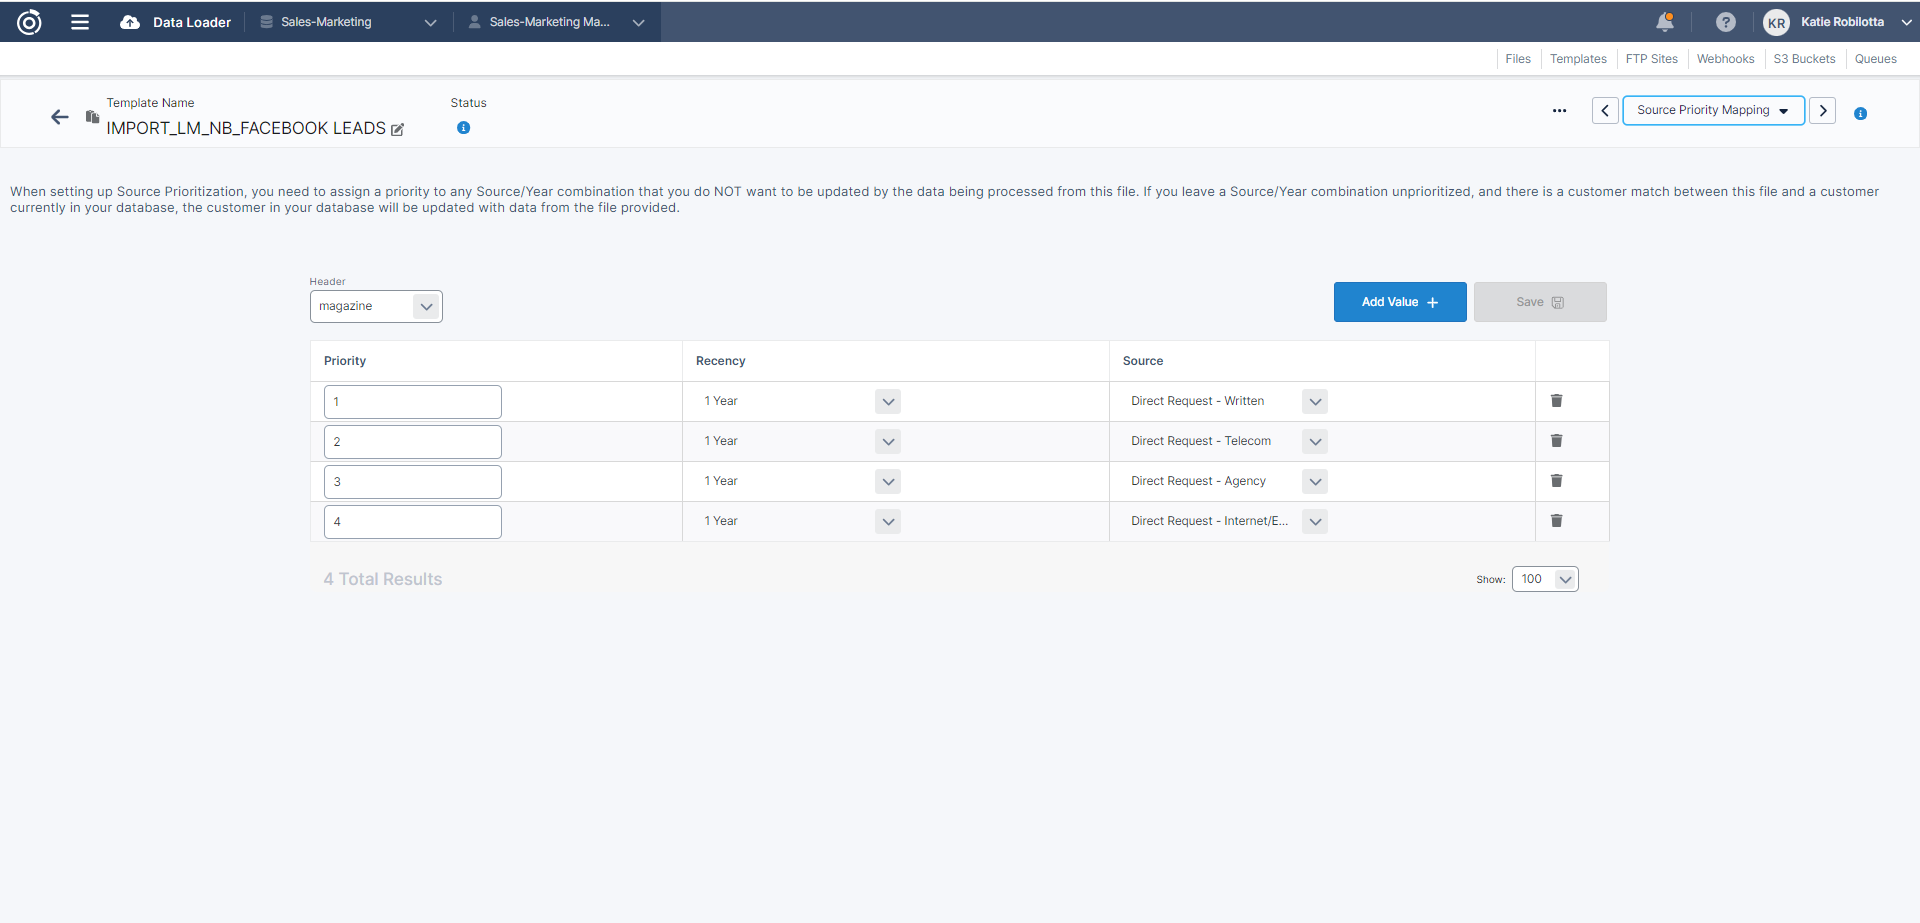Click the Add Value button

click(1400, 302)
